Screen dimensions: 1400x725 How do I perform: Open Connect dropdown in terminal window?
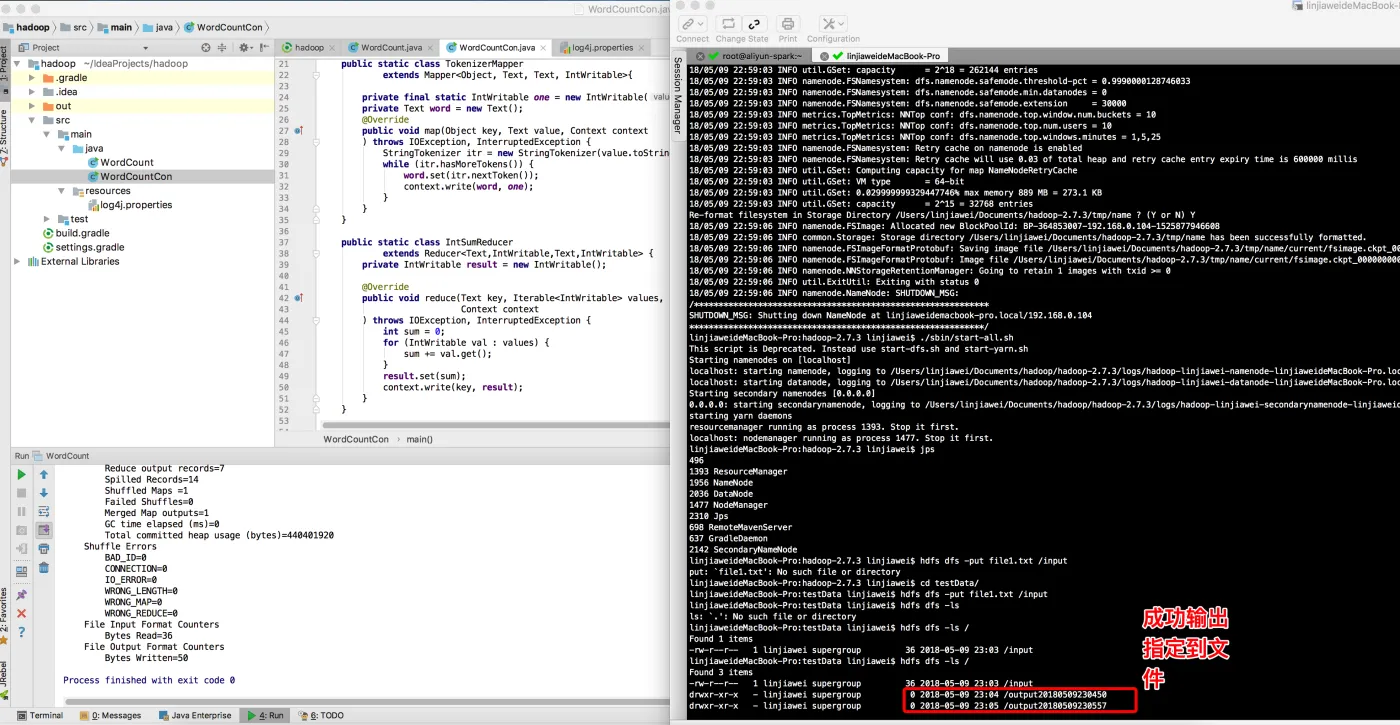click(692, 24)
